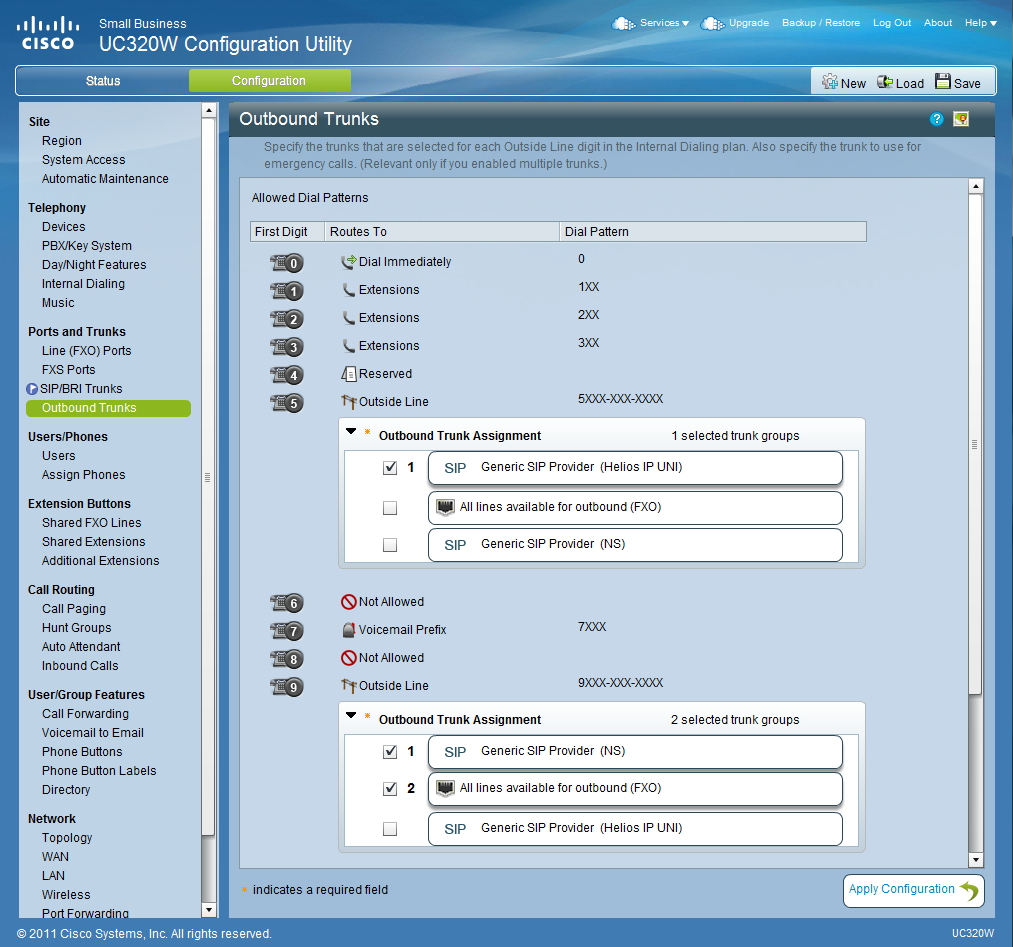Click the digit 5 phone icon
Image resolution: width=1013 pixels, height=947 pixels.
tap(286, 403)
